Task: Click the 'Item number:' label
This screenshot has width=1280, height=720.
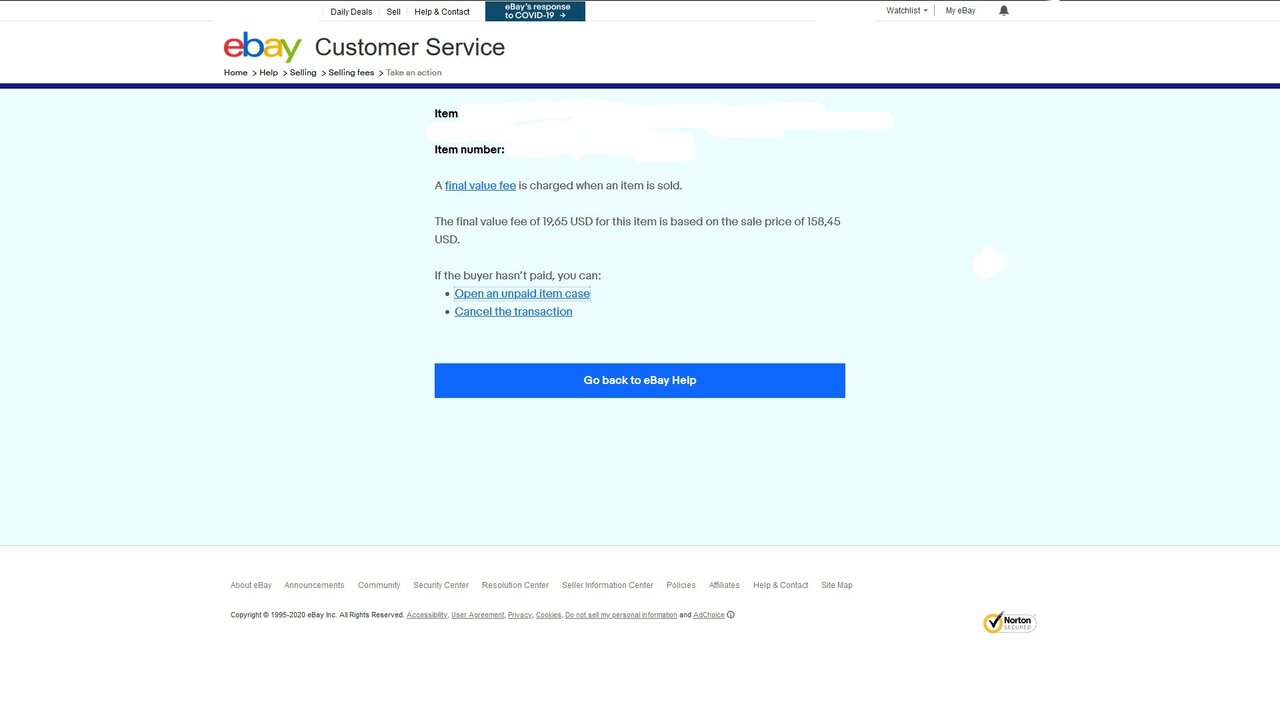Action: click(469, 150)
